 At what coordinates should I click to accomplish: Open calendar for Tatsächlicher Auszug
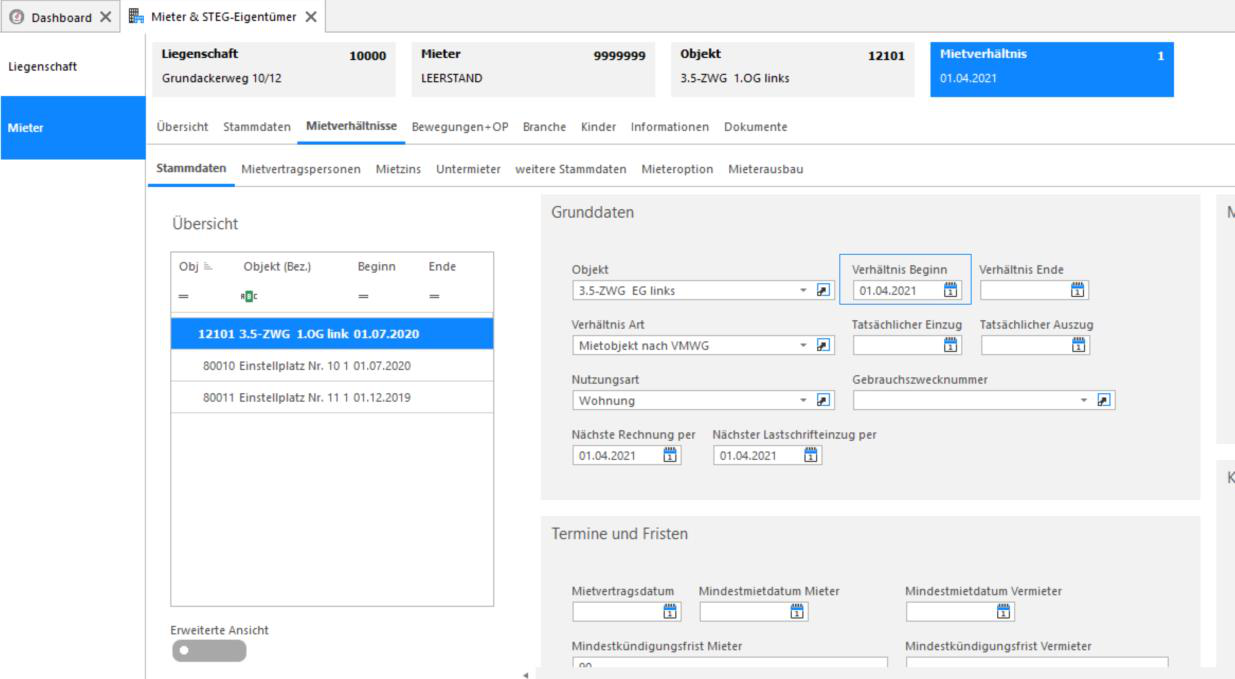pos(1078,345)
